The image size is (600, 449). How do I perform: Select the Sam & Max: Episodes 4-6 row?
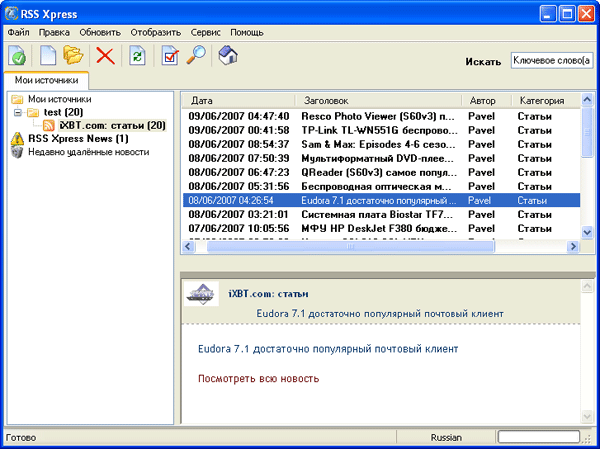point(381,145)
